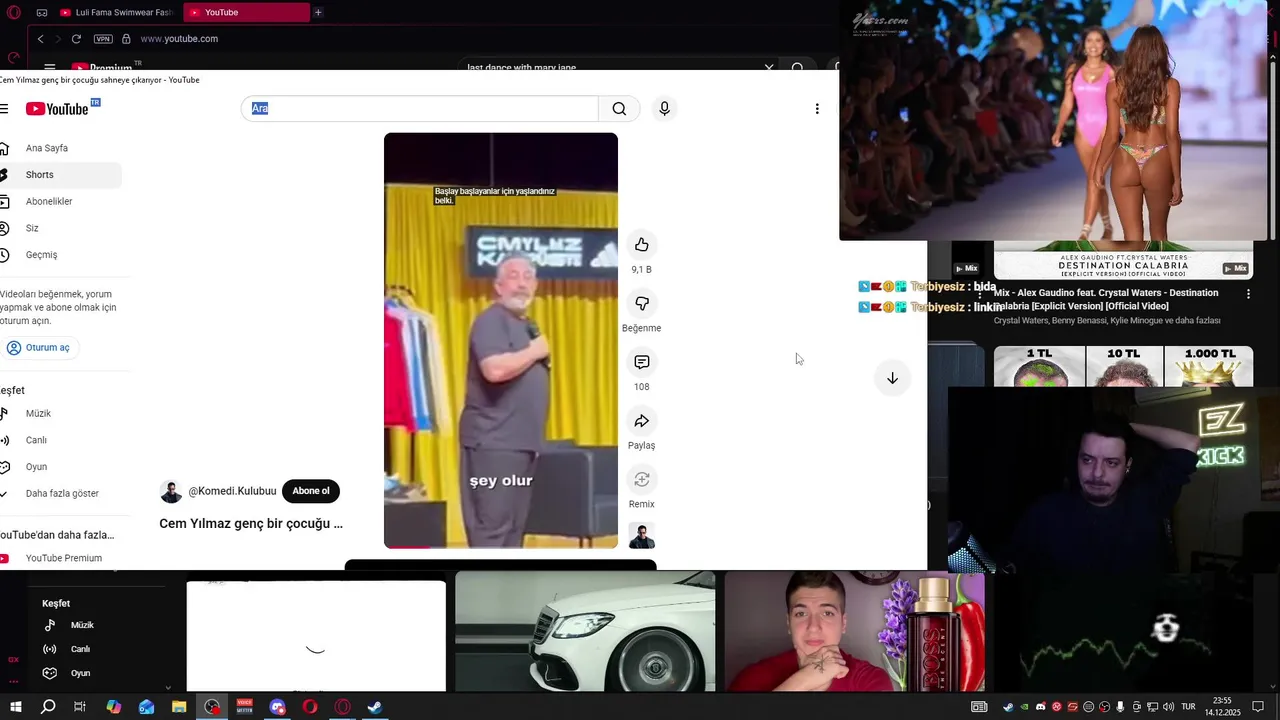
Task: Open Destination Calabria mix video title
Action: [1106, 299]
